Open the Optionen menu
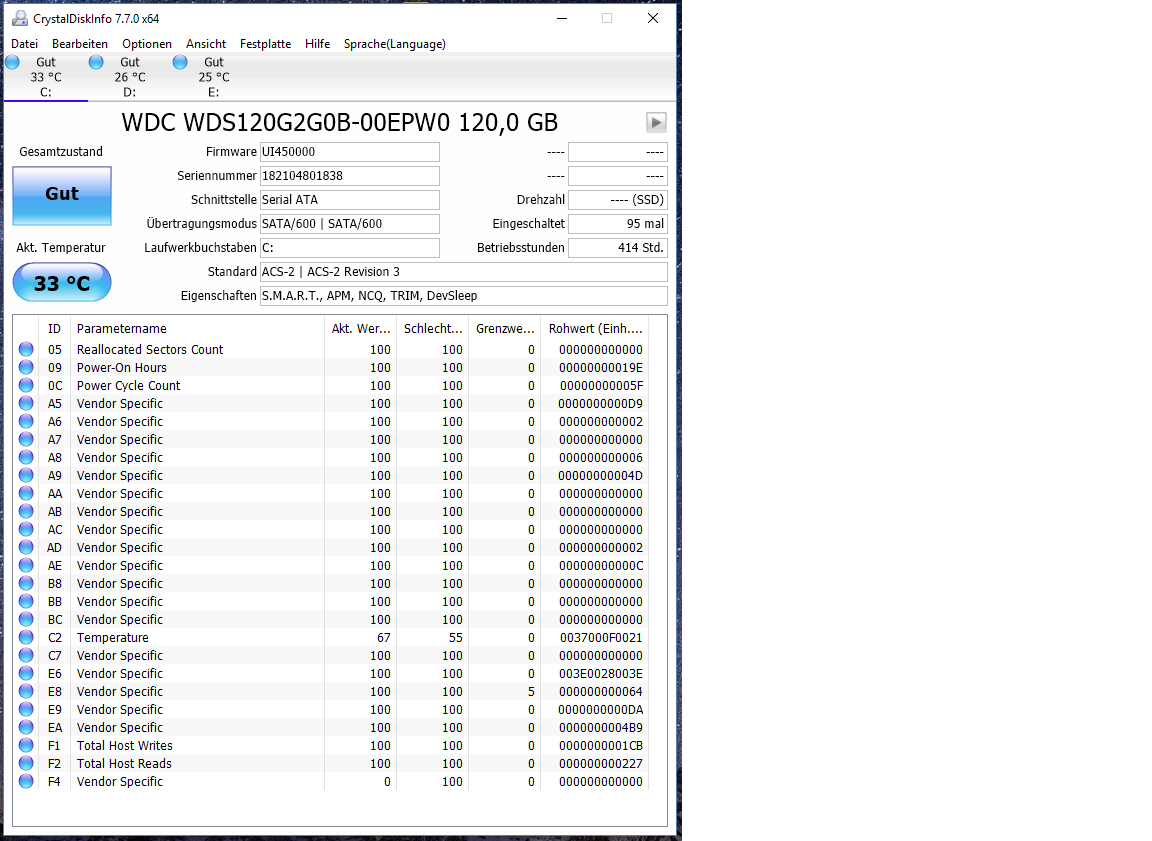Viewport: 1152px width, 841px height. 147,44
